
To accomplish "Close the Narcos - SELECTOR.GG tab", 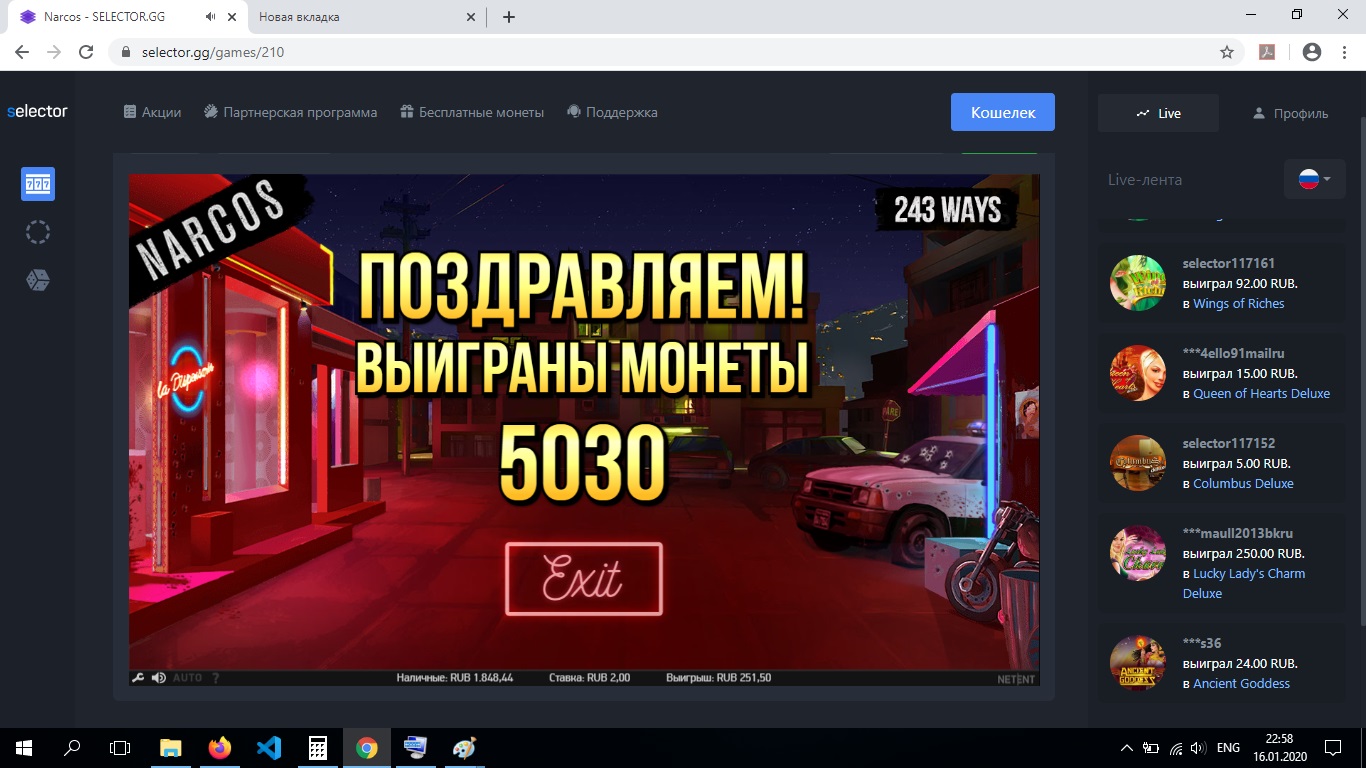I will click(x=232, y=17).
